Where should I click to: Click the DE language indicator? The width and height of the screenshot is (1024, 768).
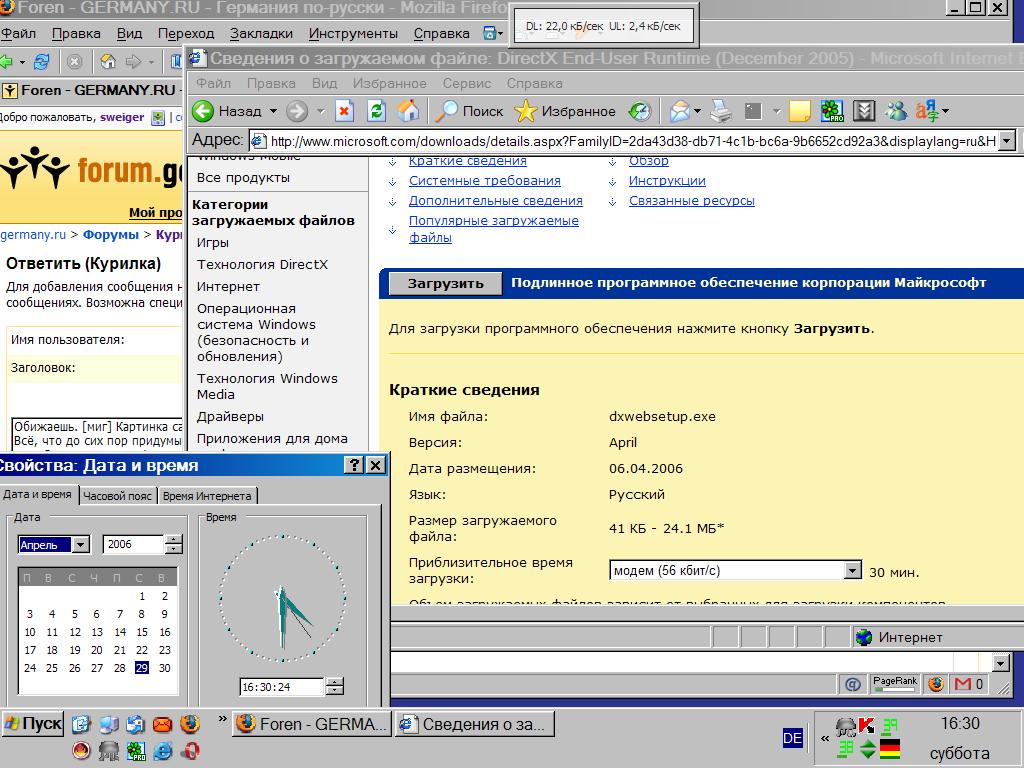pyautogui.click(x=792, y=739)
